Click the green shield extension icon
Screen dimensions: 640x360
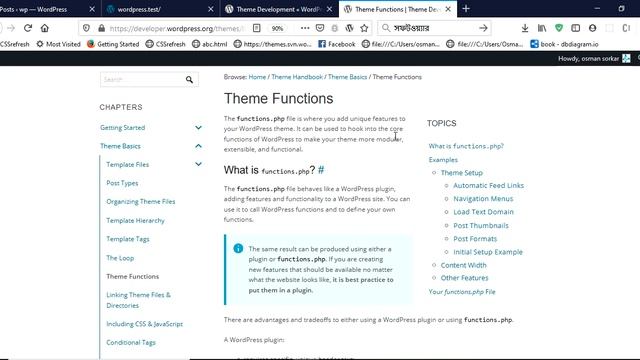(x=559, y=28)
